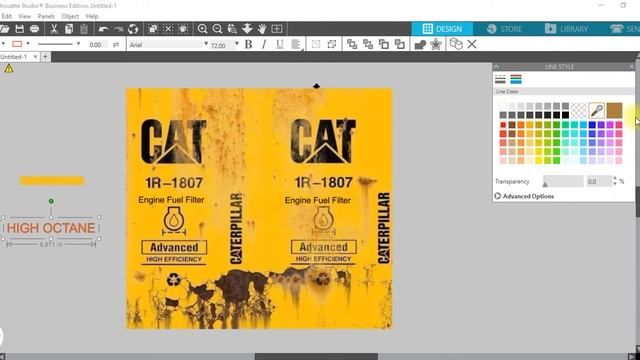
Task: Open the Arial font dropdown
Action: [206, 44]
